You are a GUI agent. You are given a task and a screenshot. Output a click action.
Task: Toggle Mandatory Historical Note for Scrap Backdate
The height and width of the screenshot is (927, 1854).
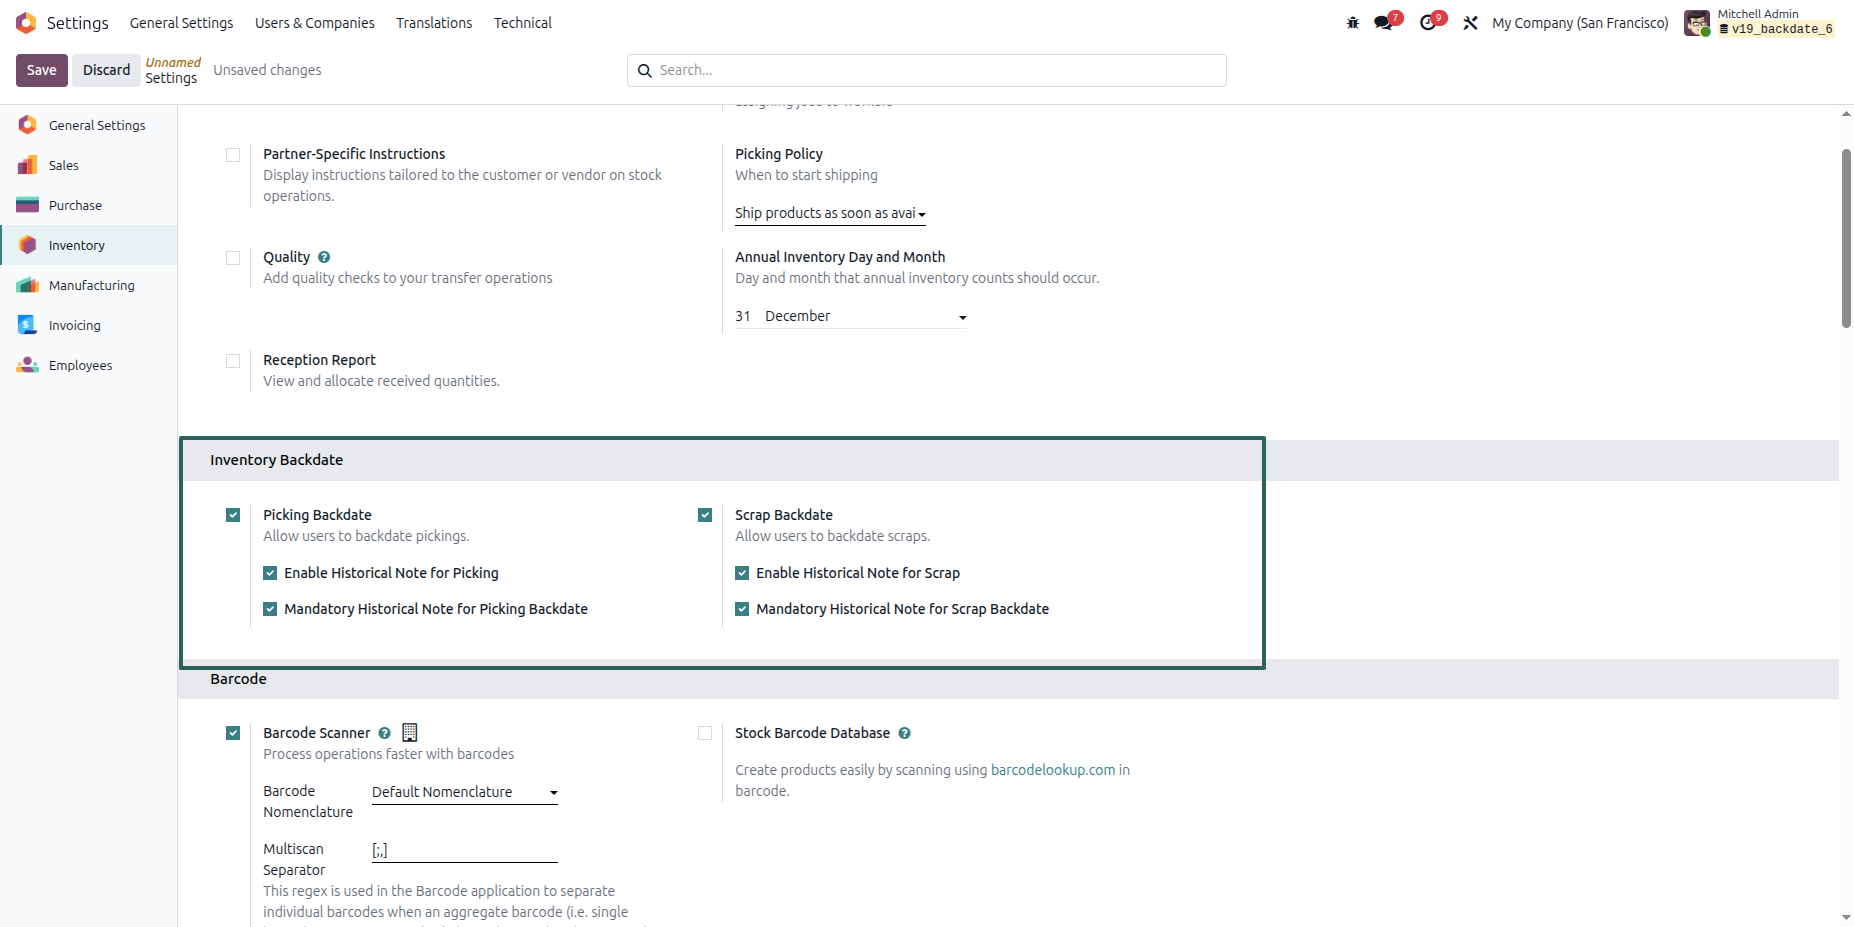click(742, 609)
